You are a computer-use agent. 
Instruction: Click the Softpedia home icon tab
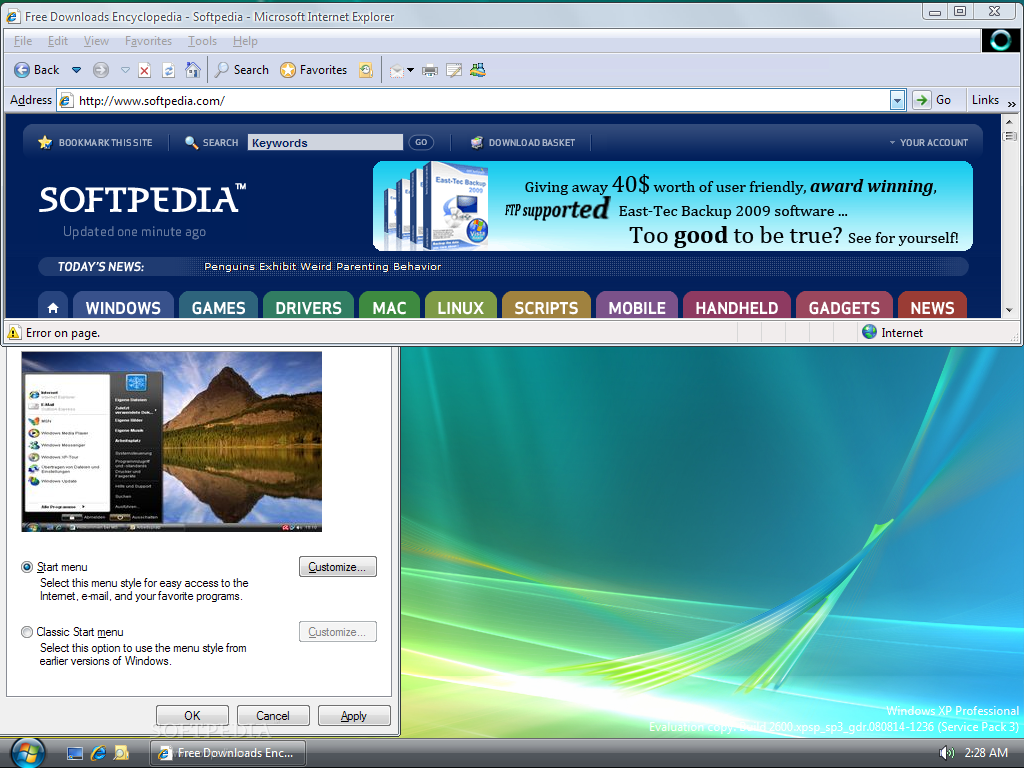pyautogui.click(x=53, y=308)
